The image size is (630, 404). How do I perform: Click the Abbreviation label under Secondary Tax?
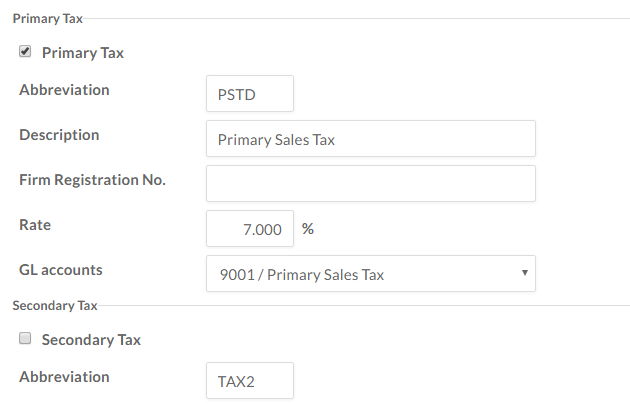click(x=64, y=377)
